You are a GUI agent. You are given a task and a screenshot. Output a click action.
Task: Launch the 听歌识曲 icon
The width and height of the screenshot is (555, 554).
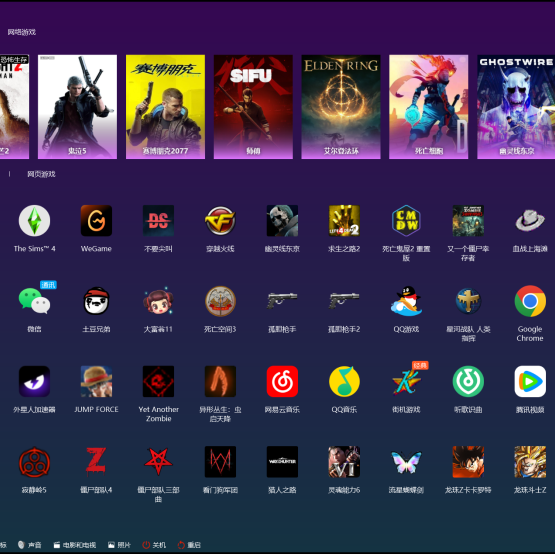pyautogui.click(x=468, y=381)
